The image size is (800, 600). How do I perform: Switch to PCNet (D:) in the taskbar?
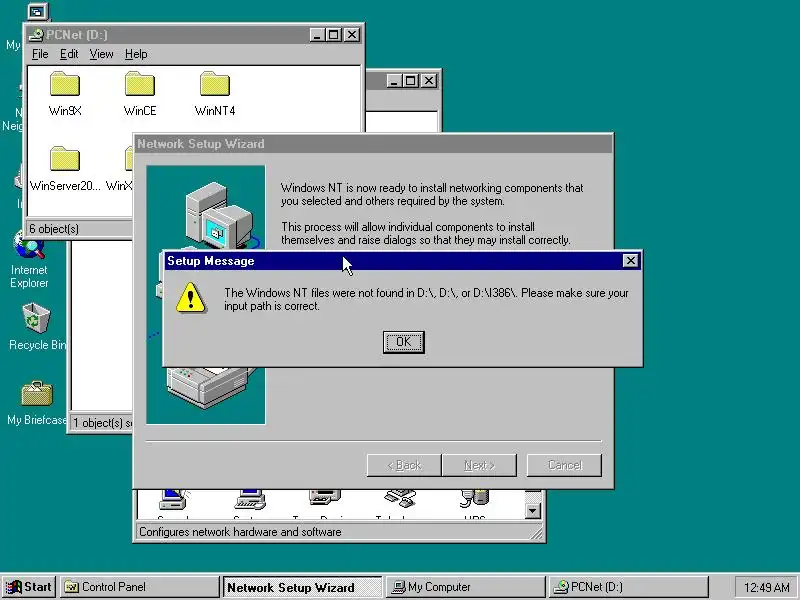pyautogui.click(x=628, y=587)
